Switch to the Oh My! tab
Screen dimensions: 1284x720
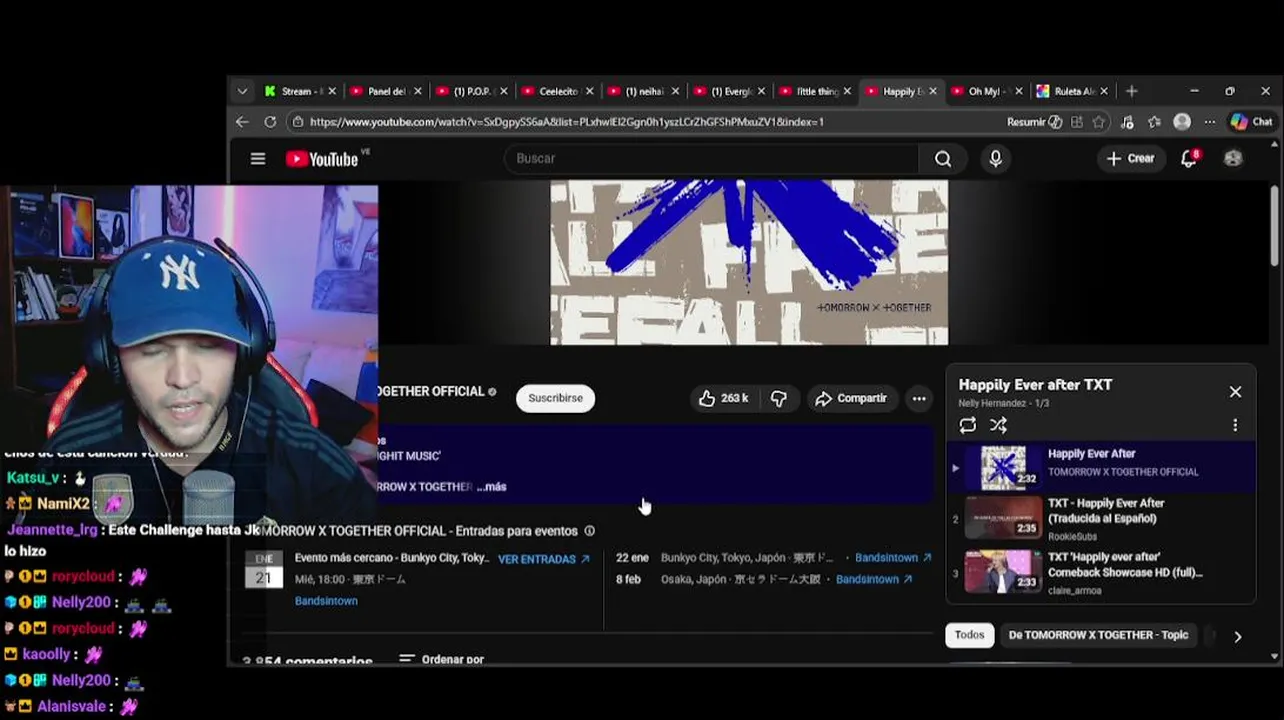point(987,91)
